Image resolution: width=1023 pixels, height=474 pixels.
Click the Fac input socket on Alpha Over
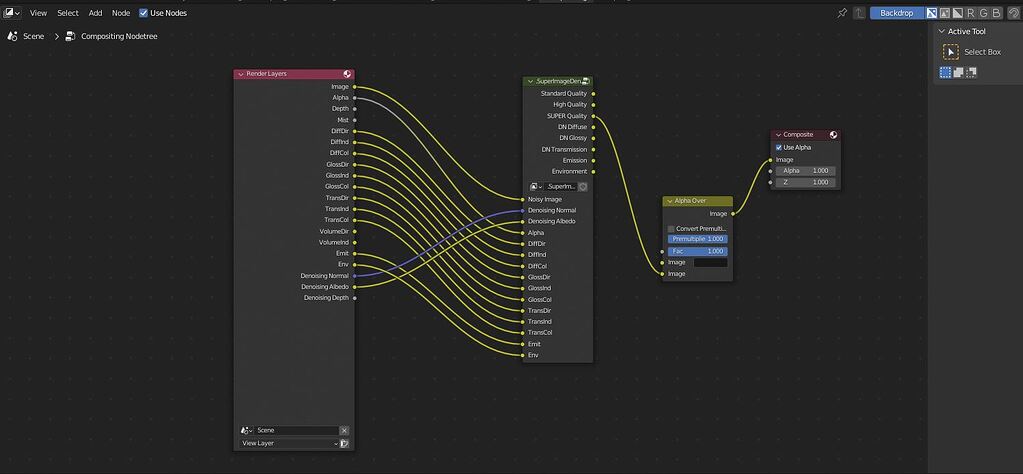click(x=662, y=251)
